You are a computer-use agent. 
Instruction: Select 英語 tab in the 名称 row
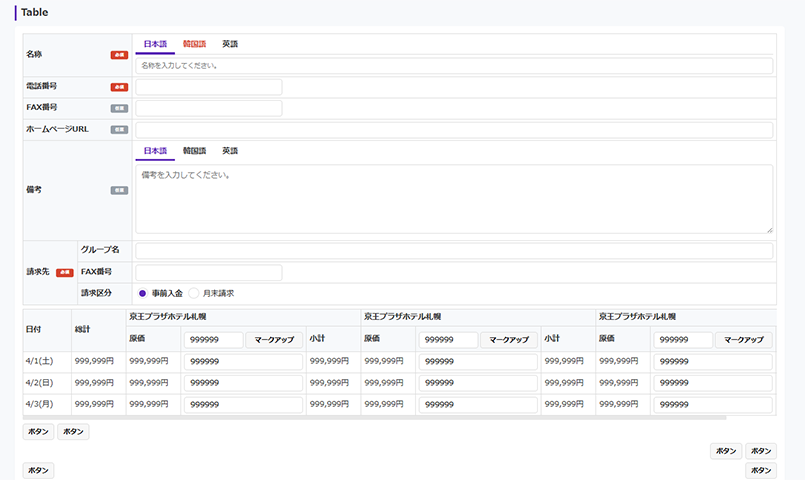click(x=230, y=44)
